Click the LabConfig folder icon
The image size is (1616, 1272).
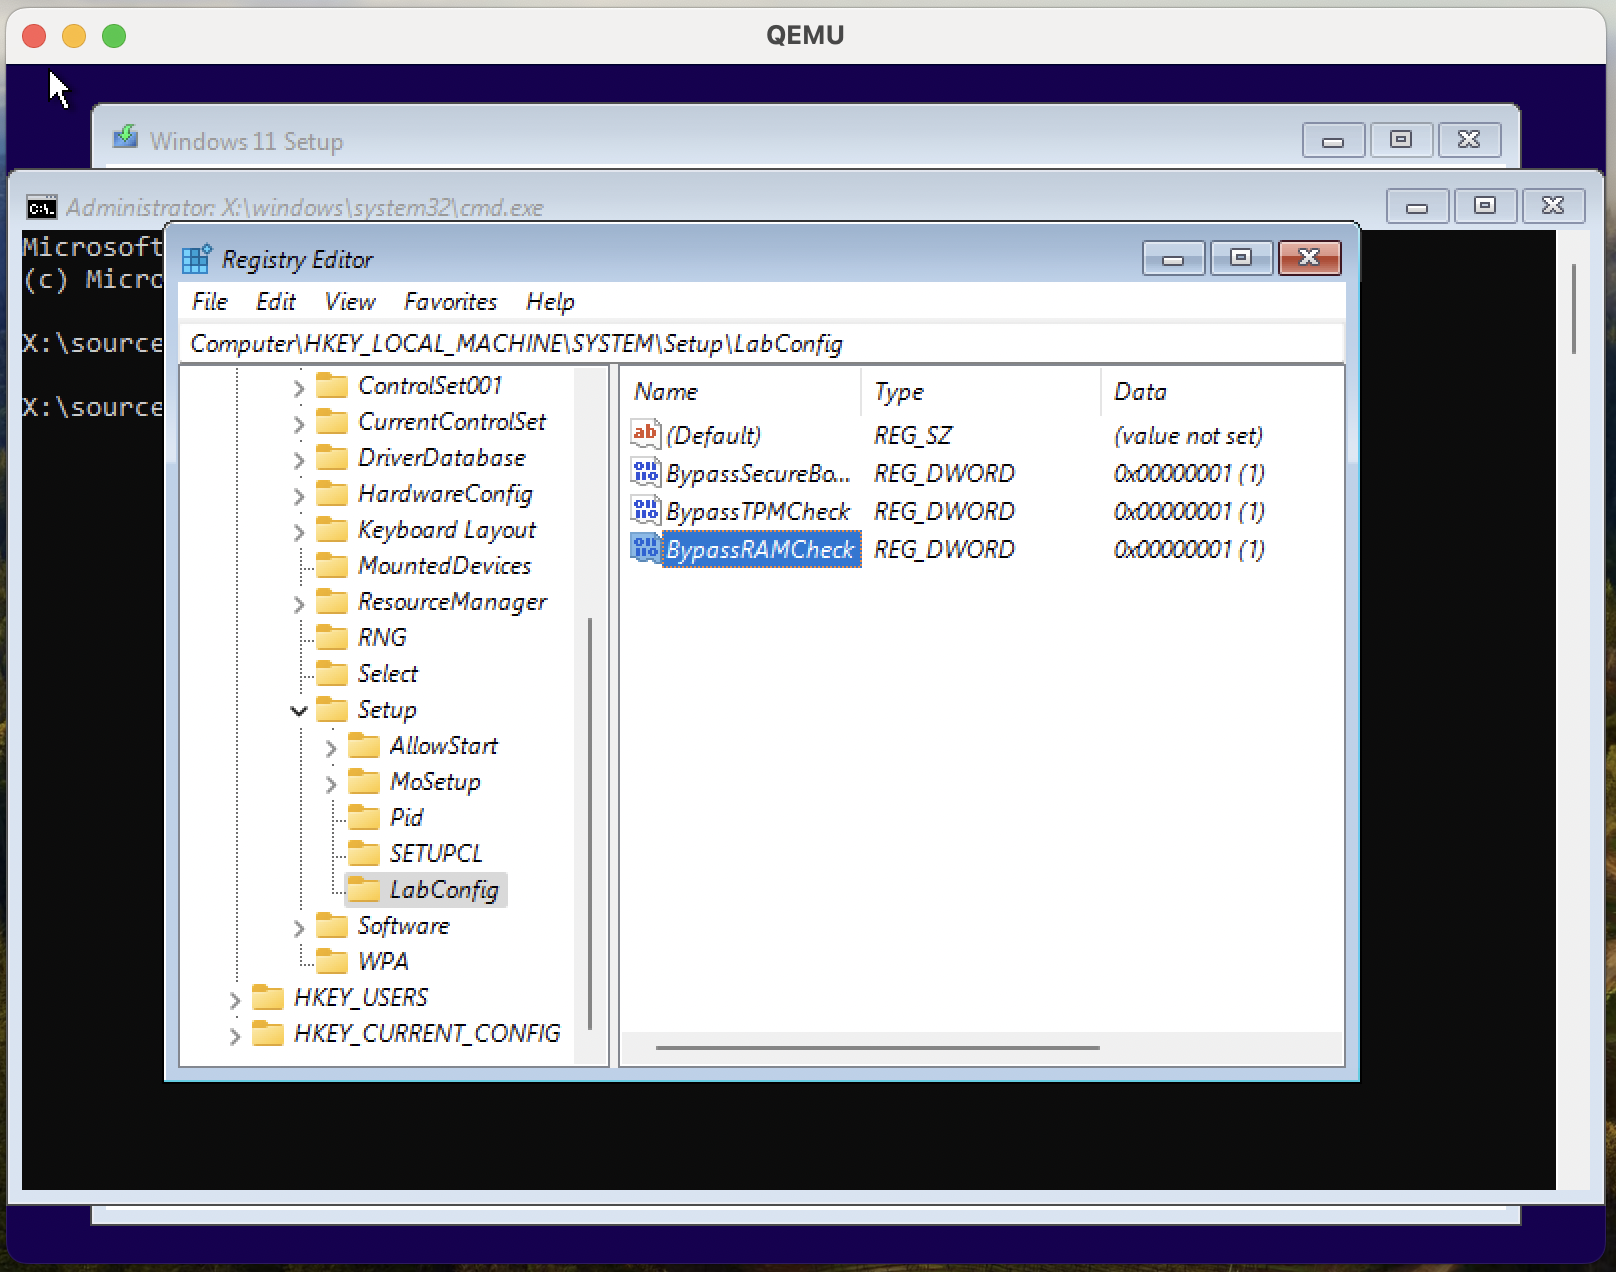(x=364, y=889)
